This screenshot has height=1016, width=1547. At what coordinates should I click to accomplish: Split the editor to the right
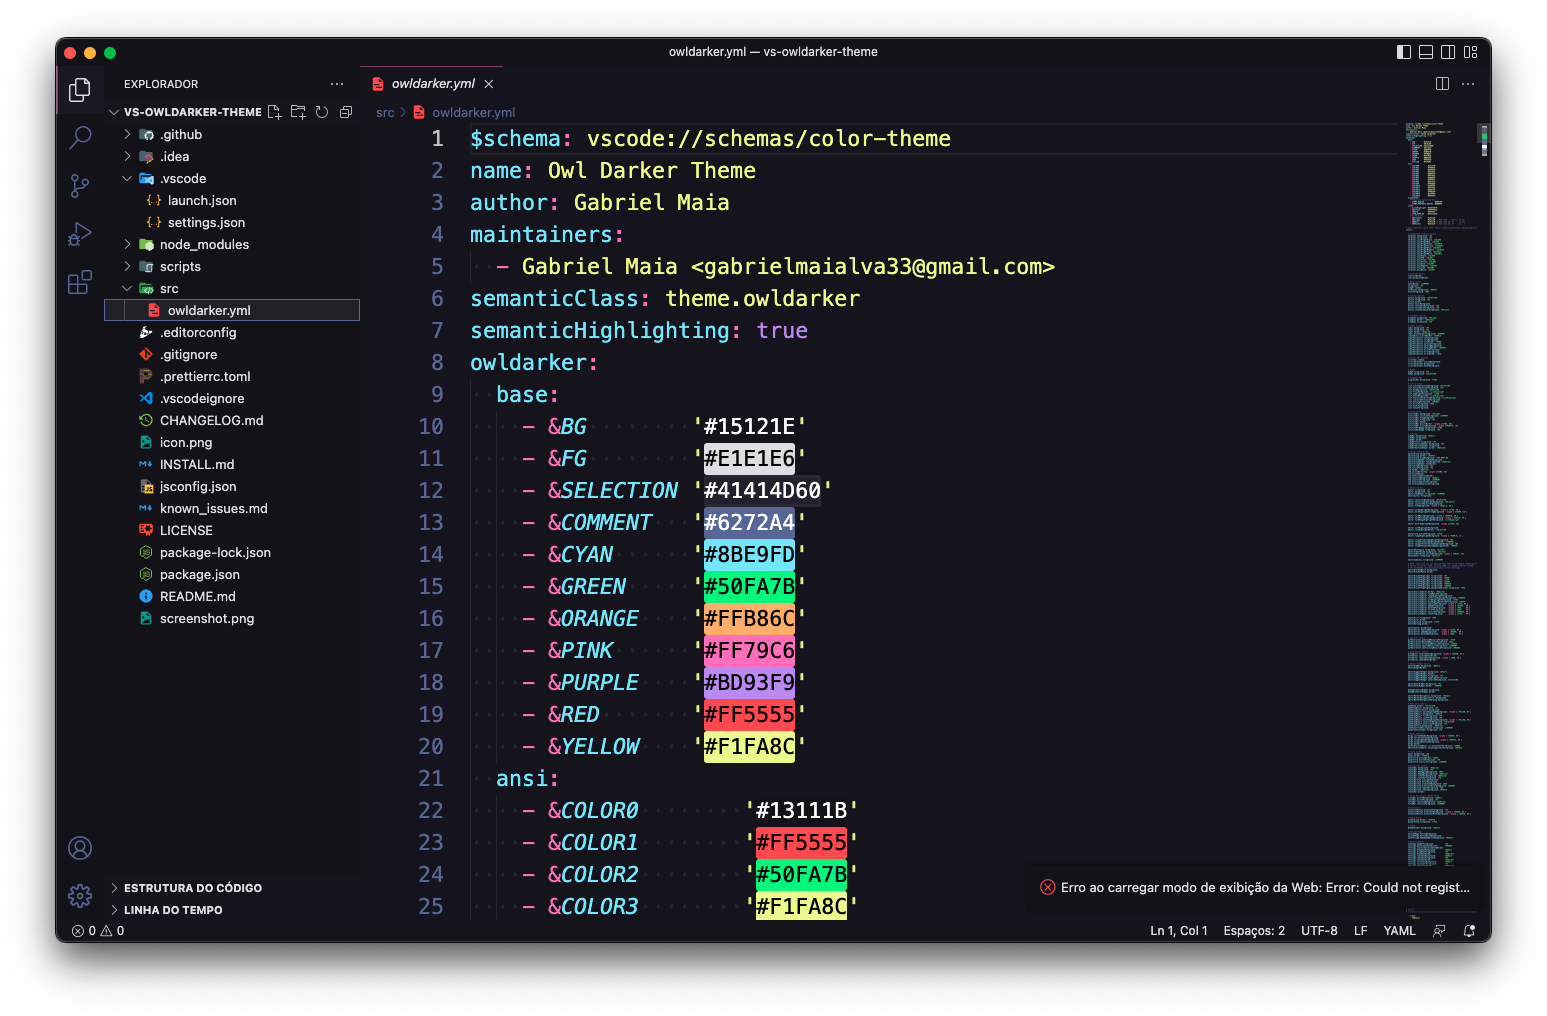tap(1442, 84)
